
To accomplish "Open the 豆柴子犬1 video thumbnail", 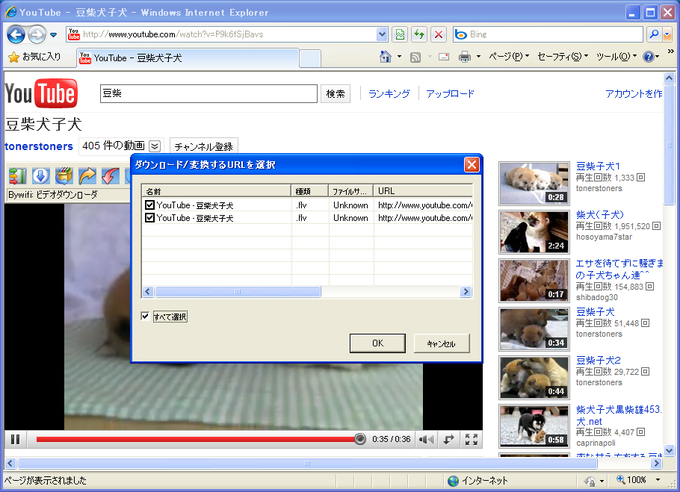I will [534, 183].
